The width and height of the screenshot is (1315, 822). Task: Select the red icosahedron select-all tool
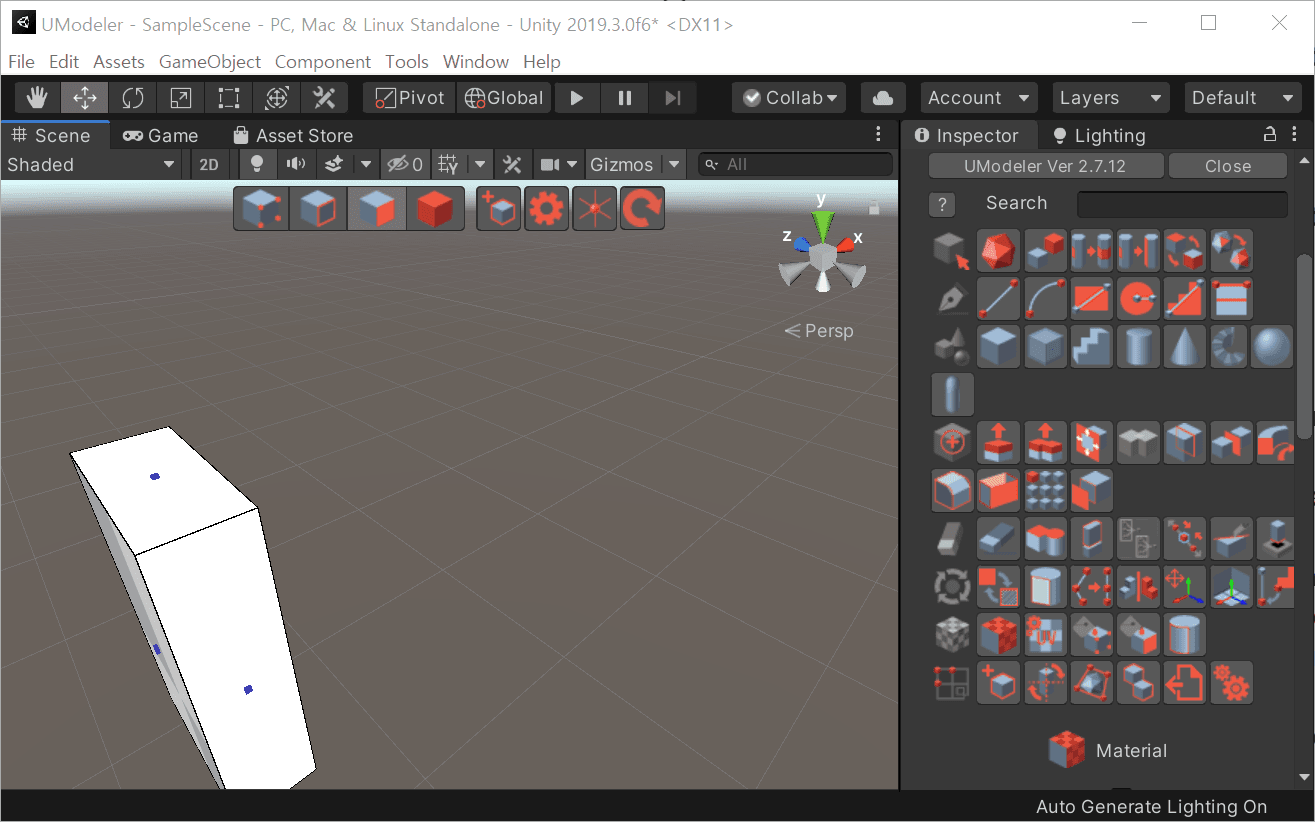click(998, 251)
